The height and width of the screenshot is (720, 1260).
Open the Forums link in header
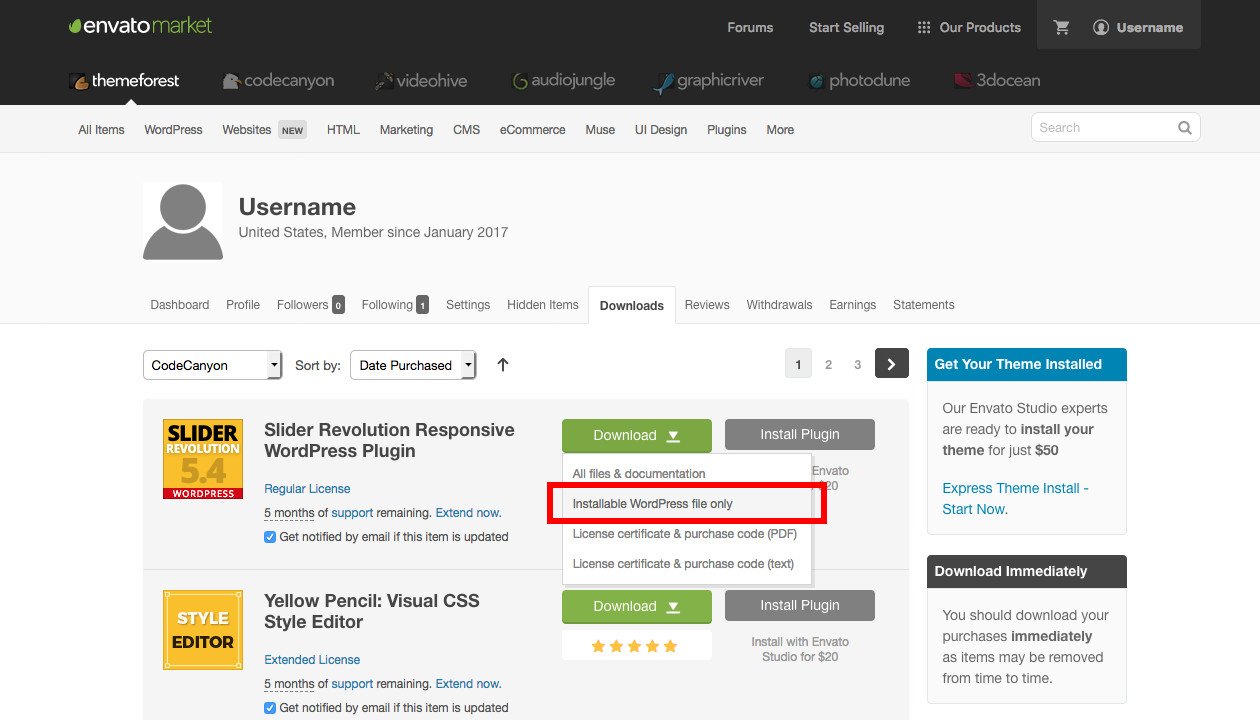750,28
